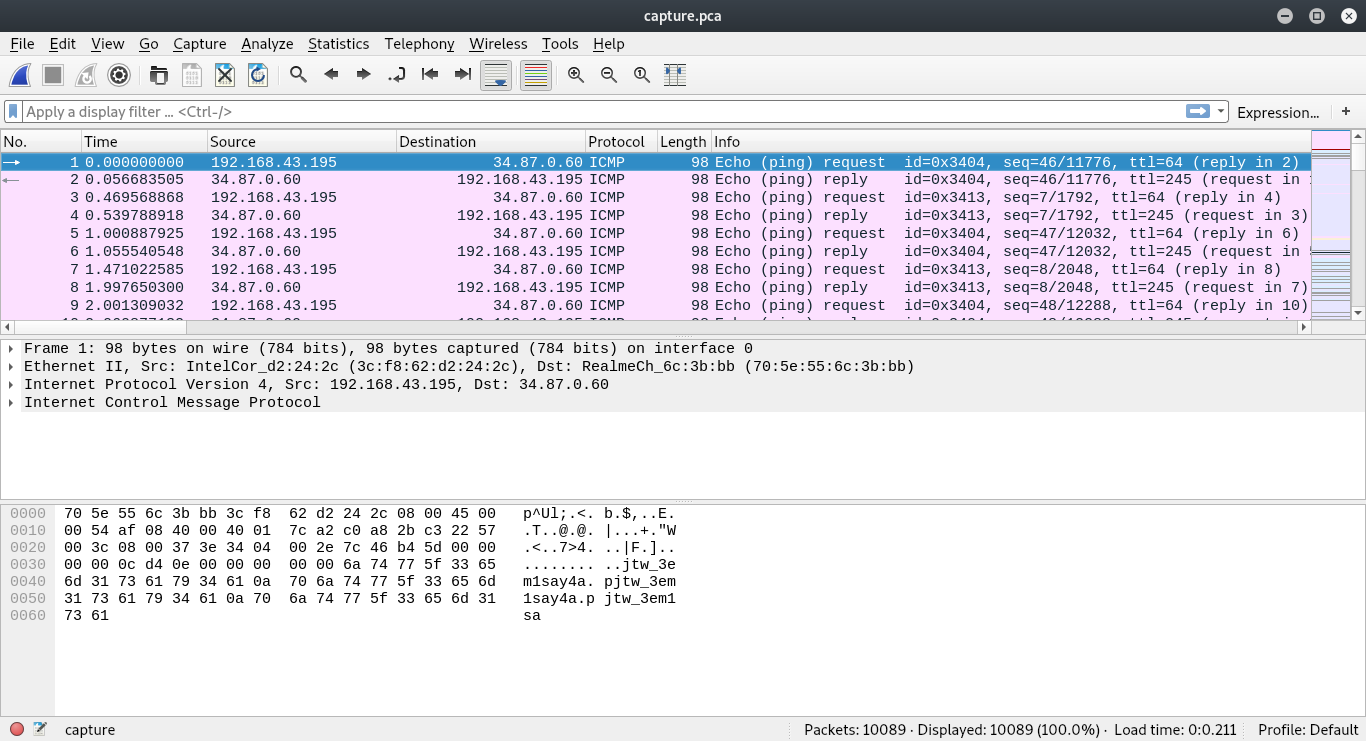Viewport: 1366px width, 741px height.
Task: Close this capture file
Action: tap(225, 75)
